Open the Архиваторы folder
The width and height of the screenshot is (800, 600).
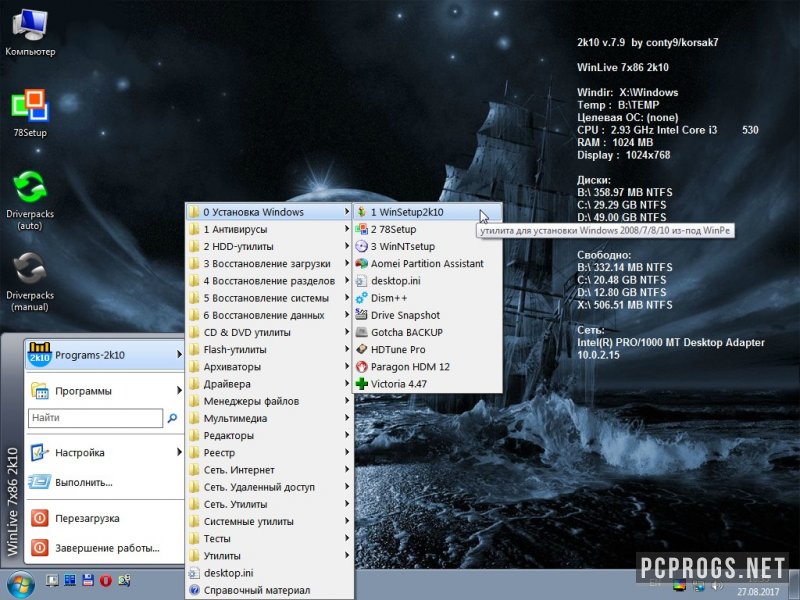[x=269, y=367]
